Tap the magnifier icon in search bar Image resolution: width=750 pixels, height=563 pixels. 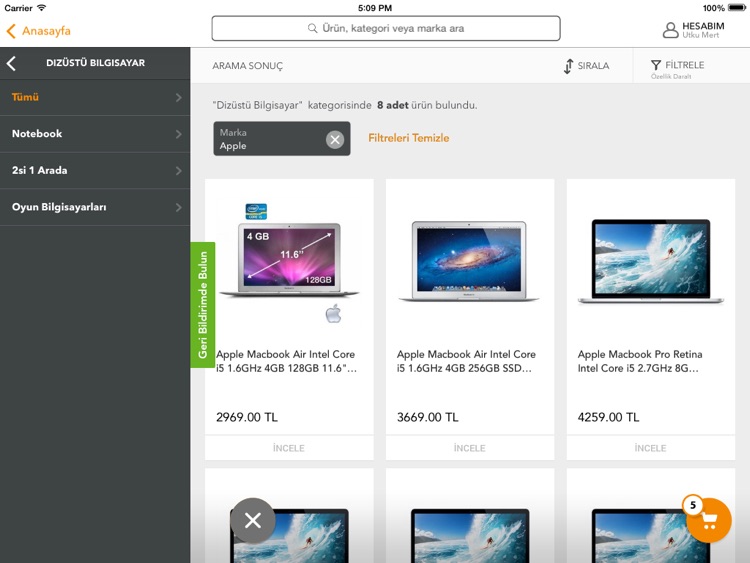pos(312,28)
